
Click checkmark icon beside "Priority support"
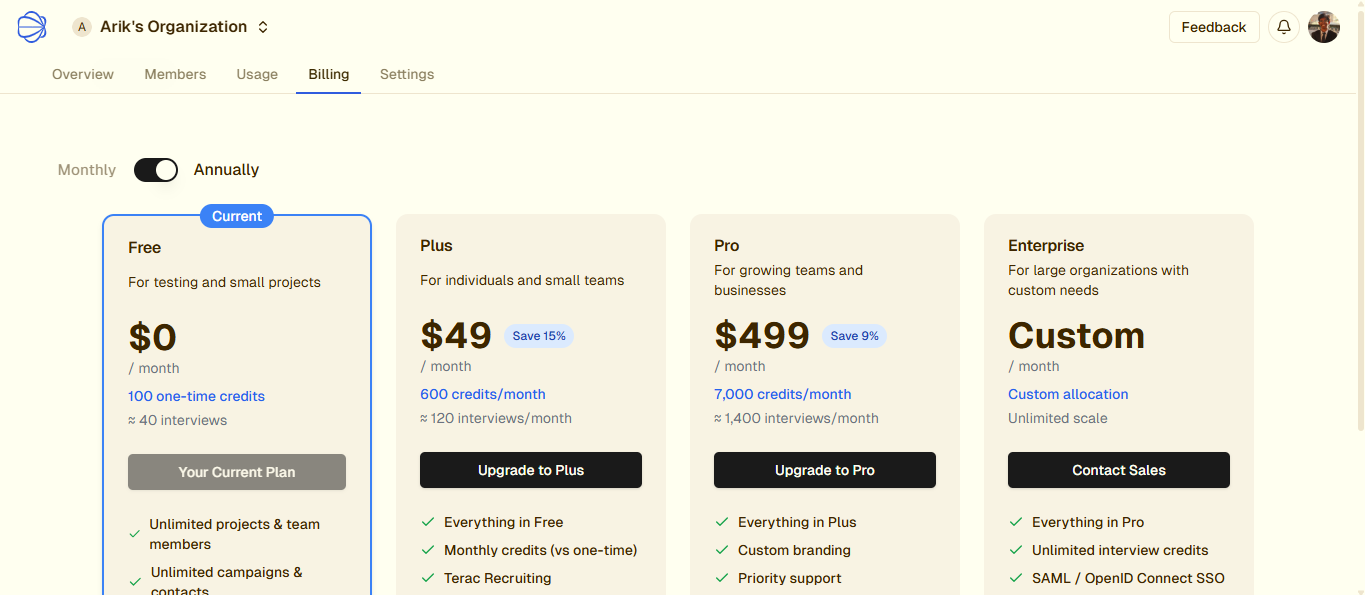click(722, 578)
